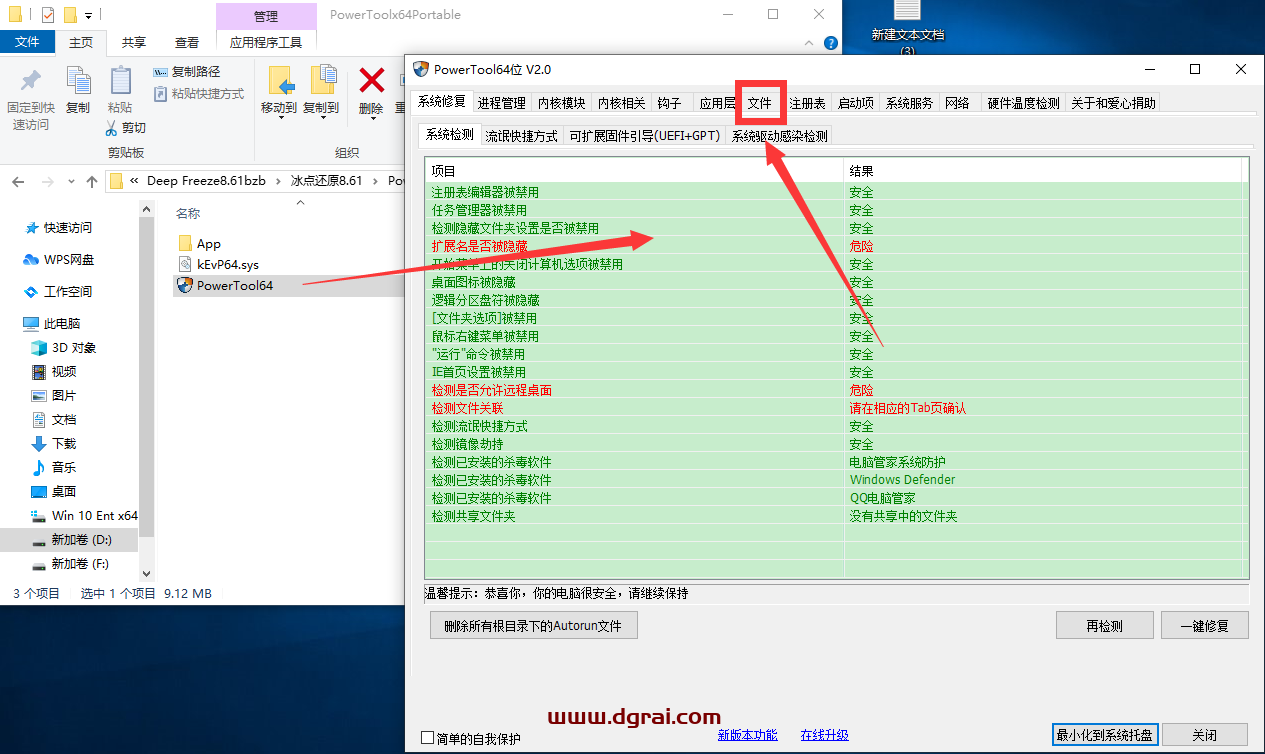Select the App folder in the file list

coord(199,244)
